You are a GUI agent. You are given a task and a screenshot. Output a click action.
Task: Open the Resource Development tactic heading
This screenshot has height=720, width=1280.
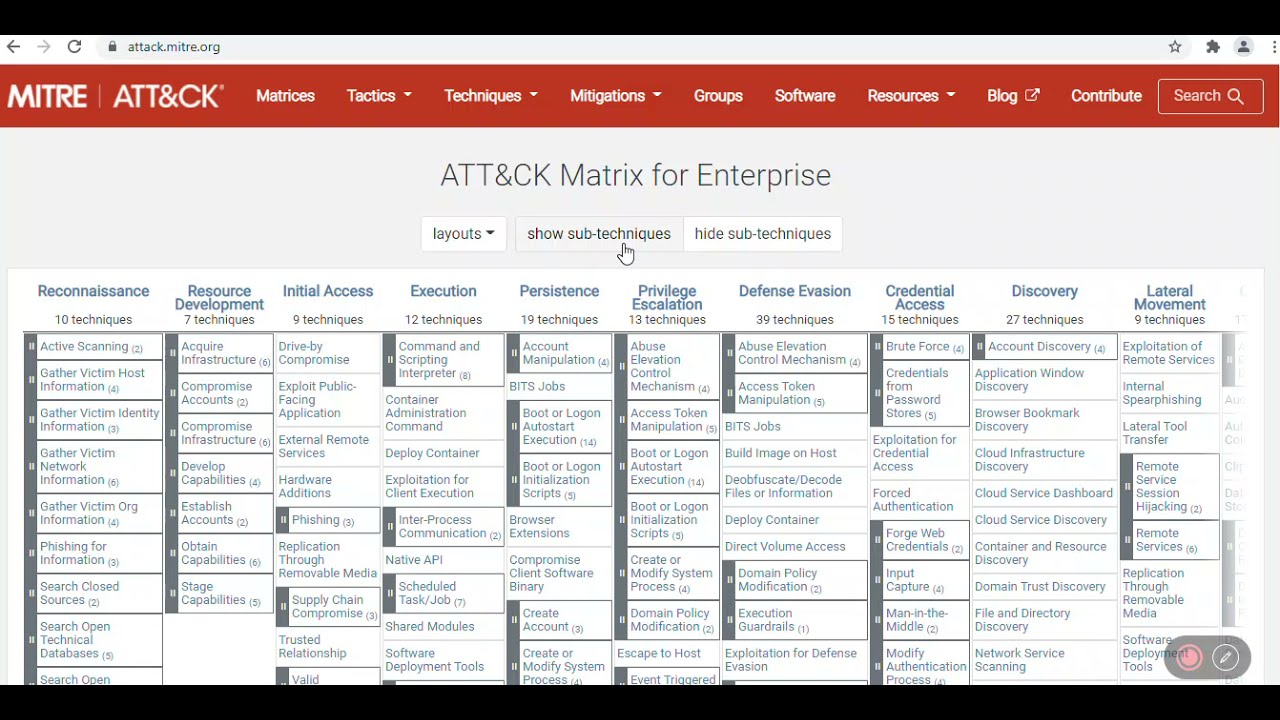coord(219,298)
